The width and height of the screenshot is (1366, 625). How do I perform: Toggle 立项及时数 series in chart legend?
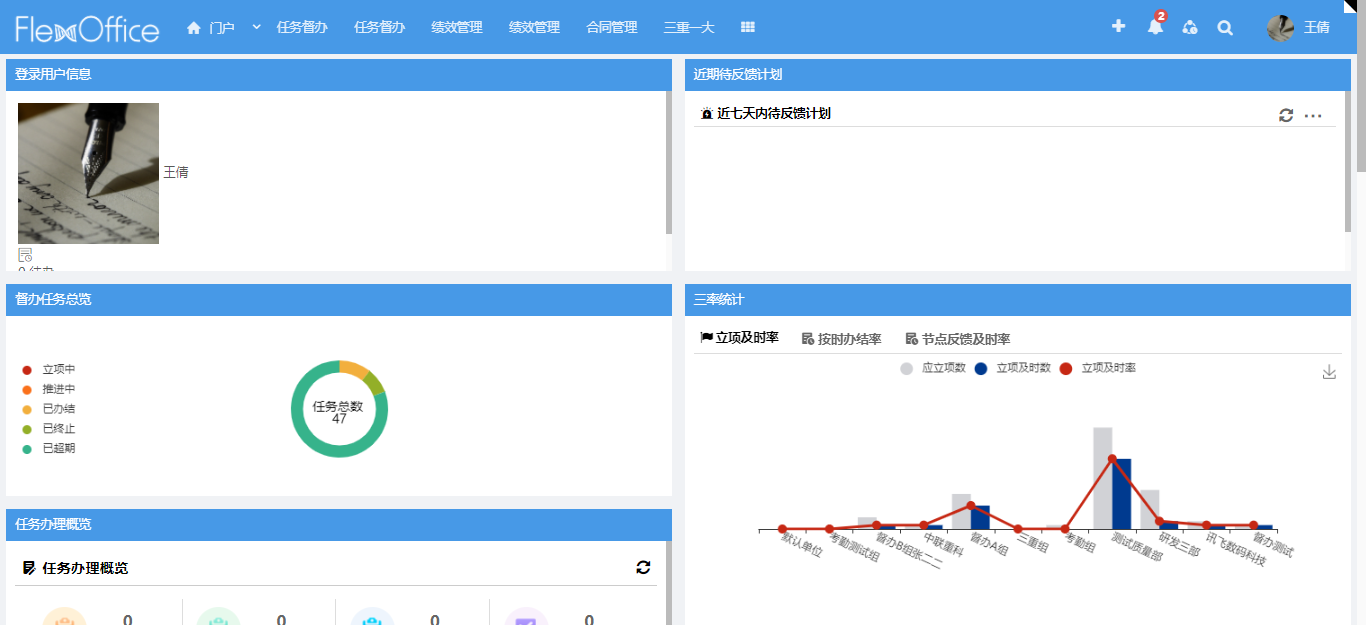(1012, 368)
